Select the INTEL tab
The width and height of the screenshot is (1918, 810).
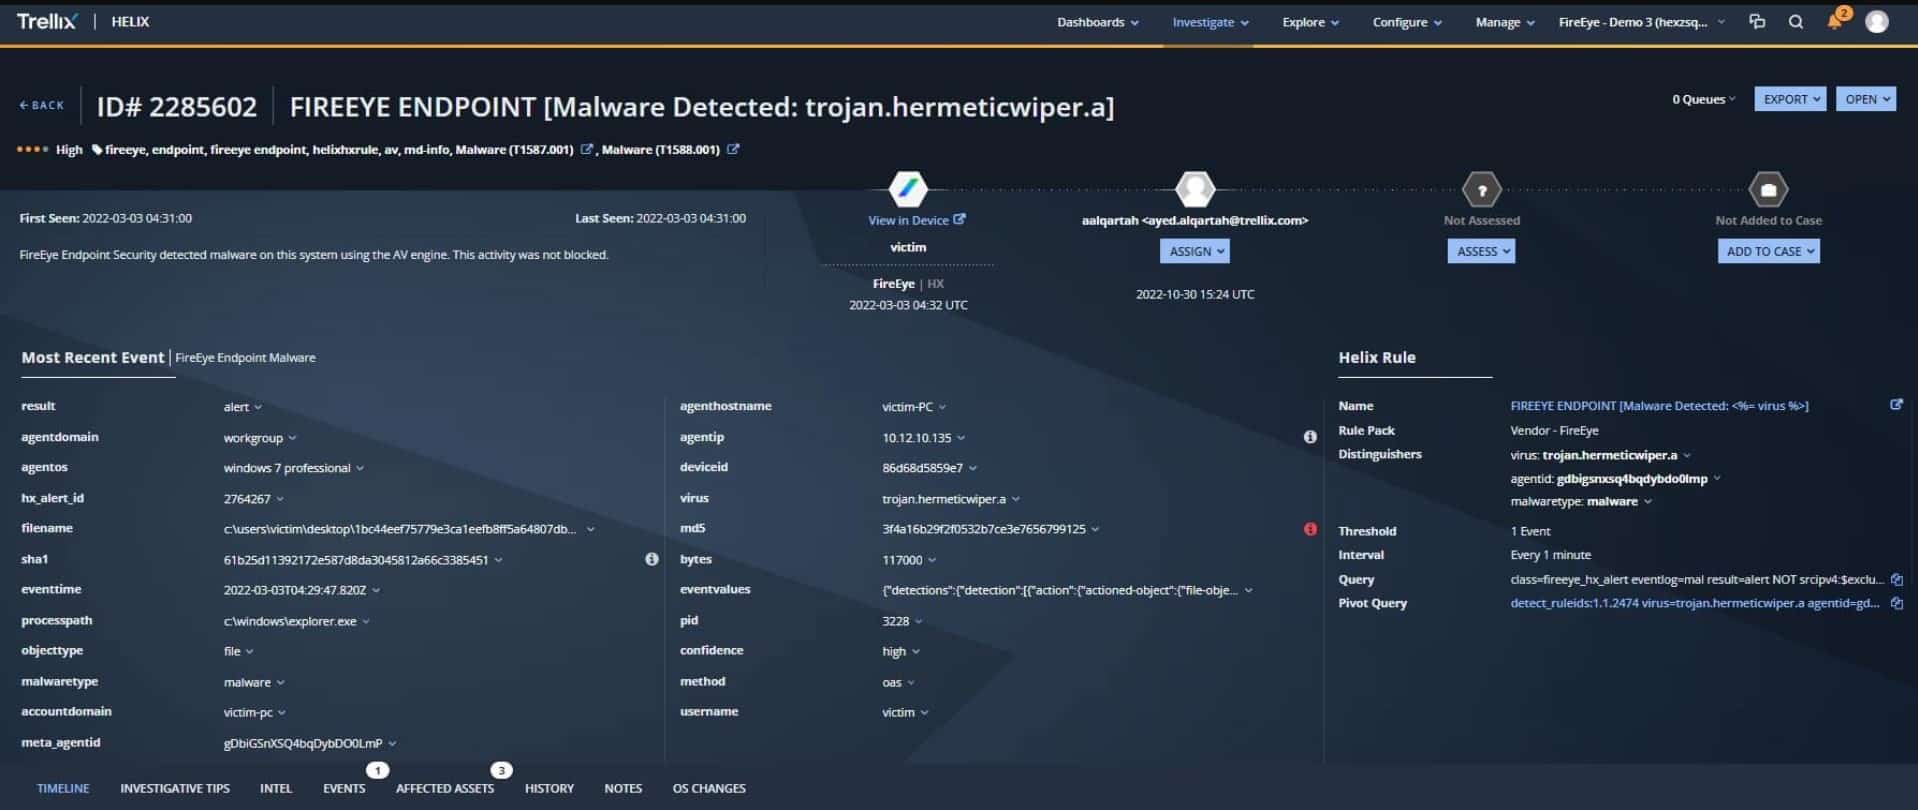(x=276, y=788)
